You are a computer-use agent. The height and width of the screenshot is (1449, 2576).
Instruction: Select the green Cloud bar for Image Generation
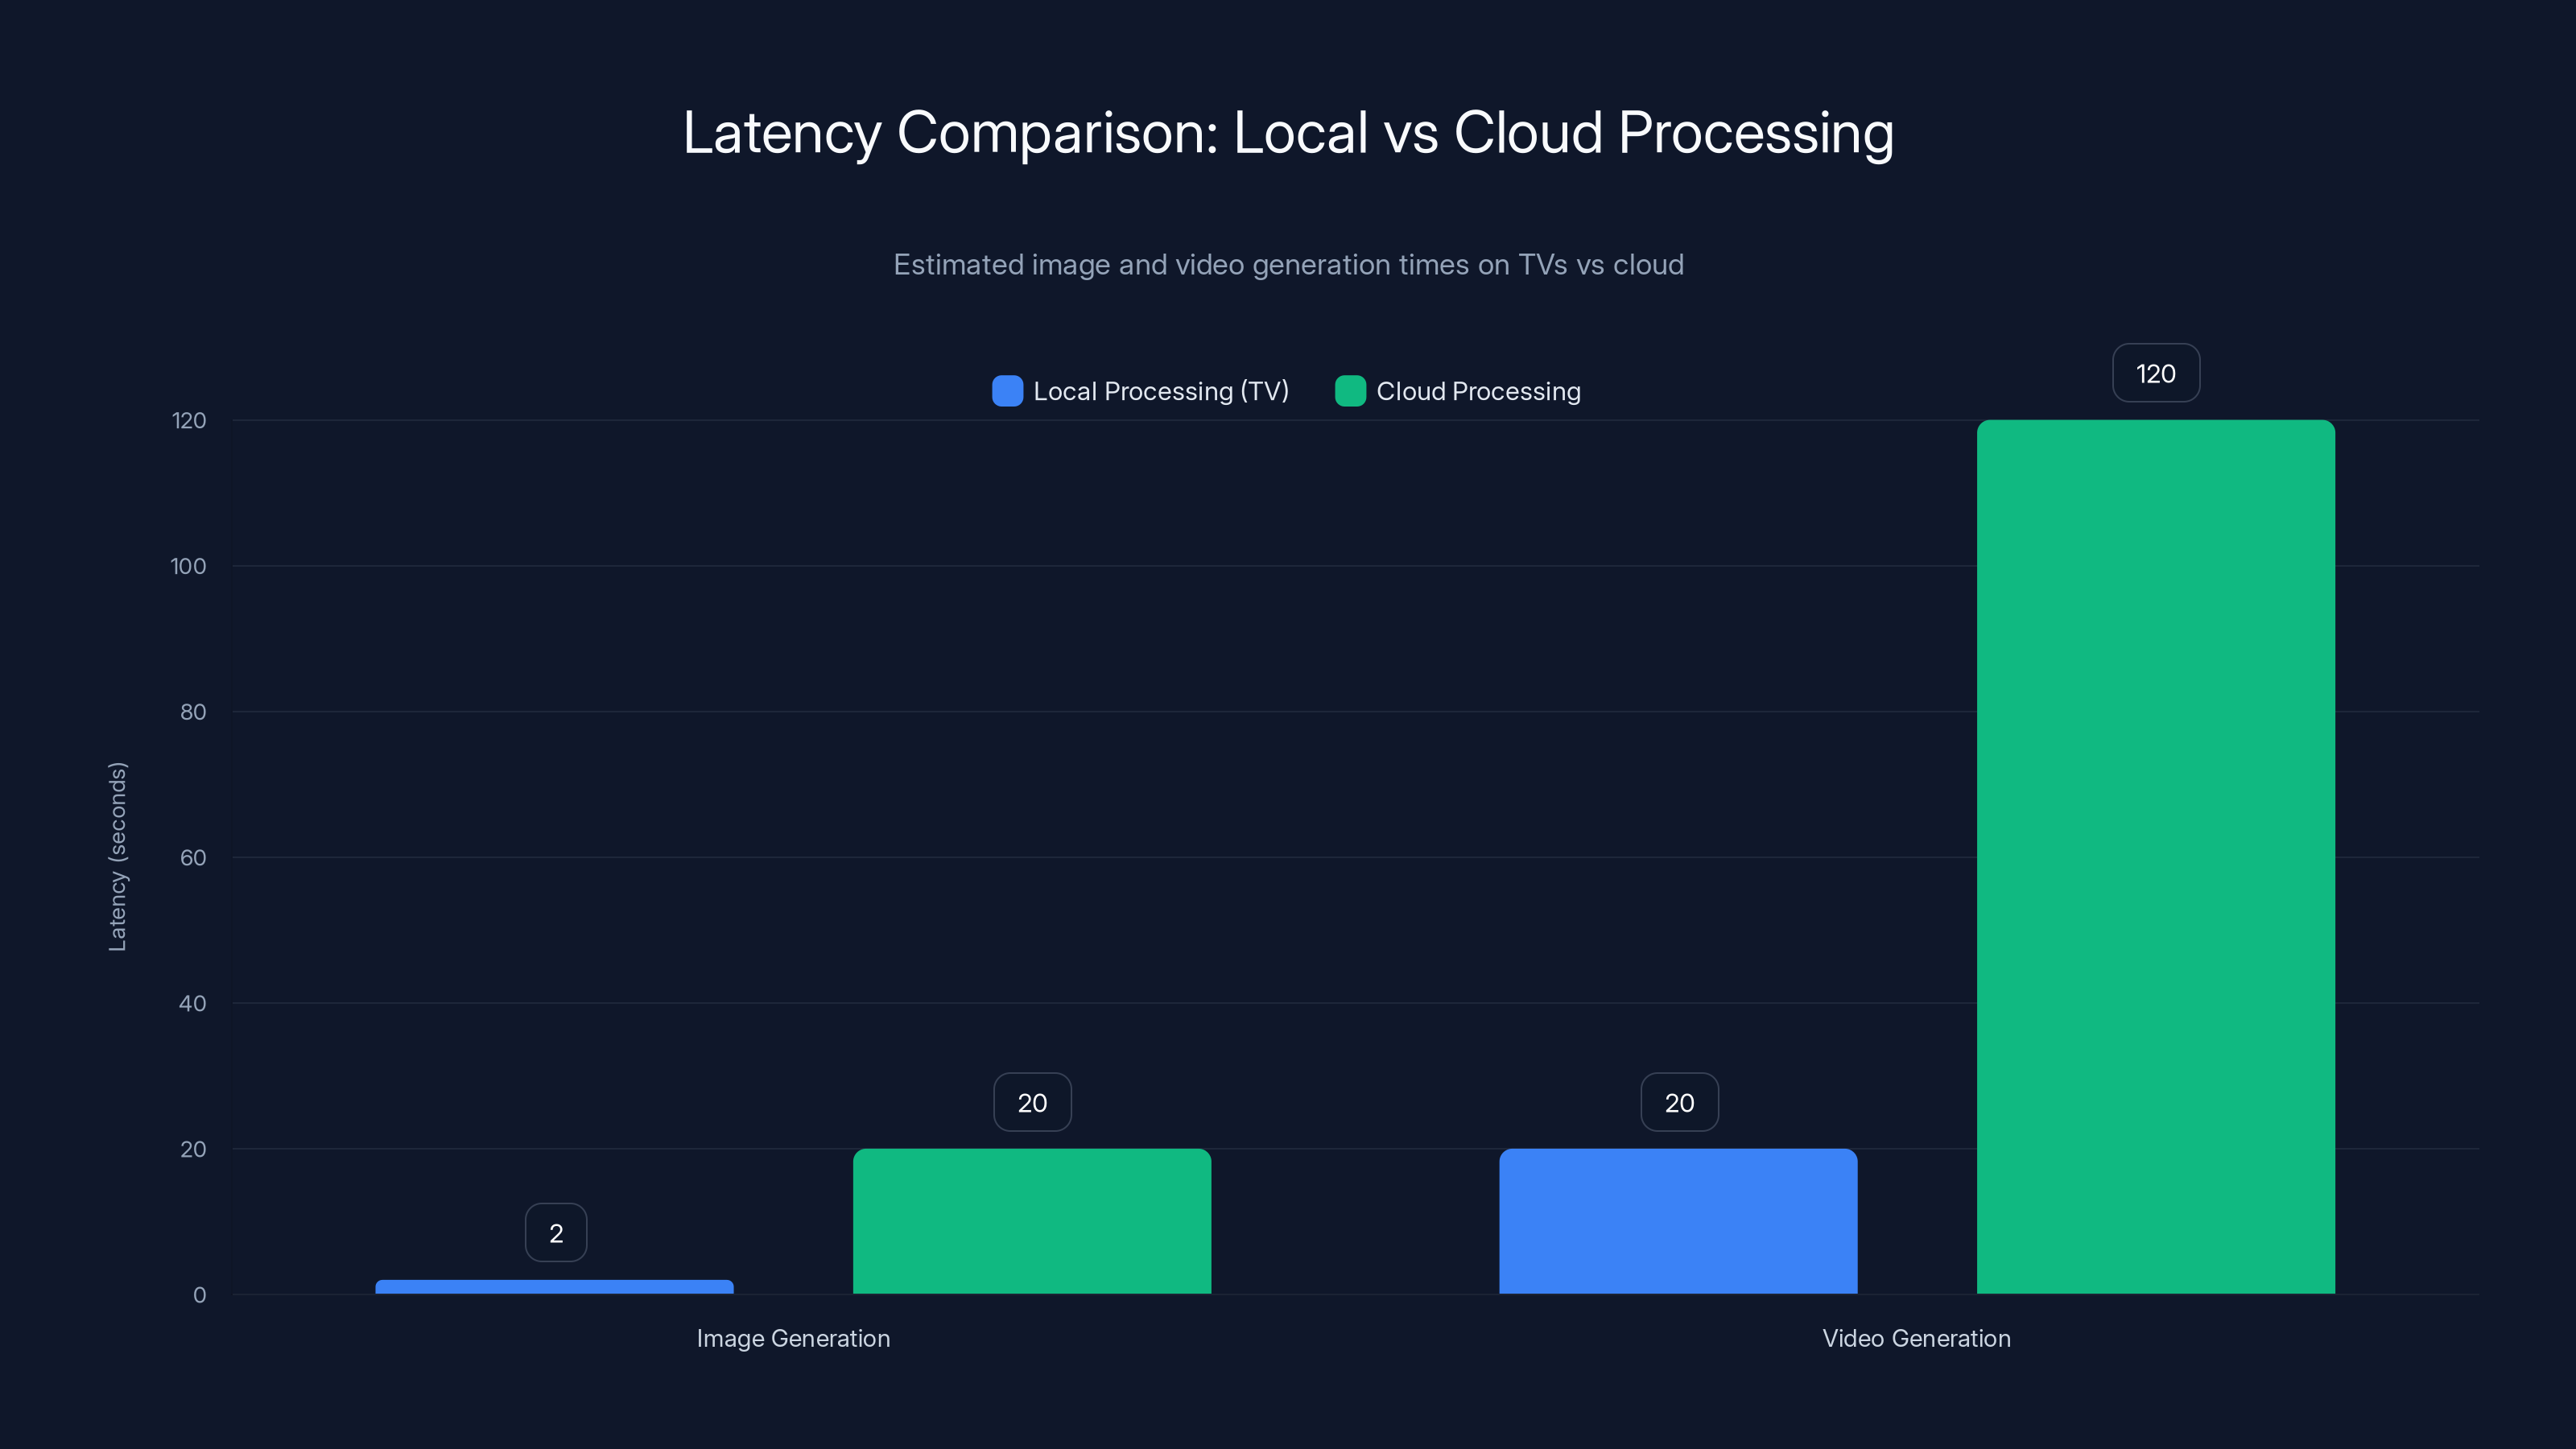pyautogui.click(x=1031, y=1220)
